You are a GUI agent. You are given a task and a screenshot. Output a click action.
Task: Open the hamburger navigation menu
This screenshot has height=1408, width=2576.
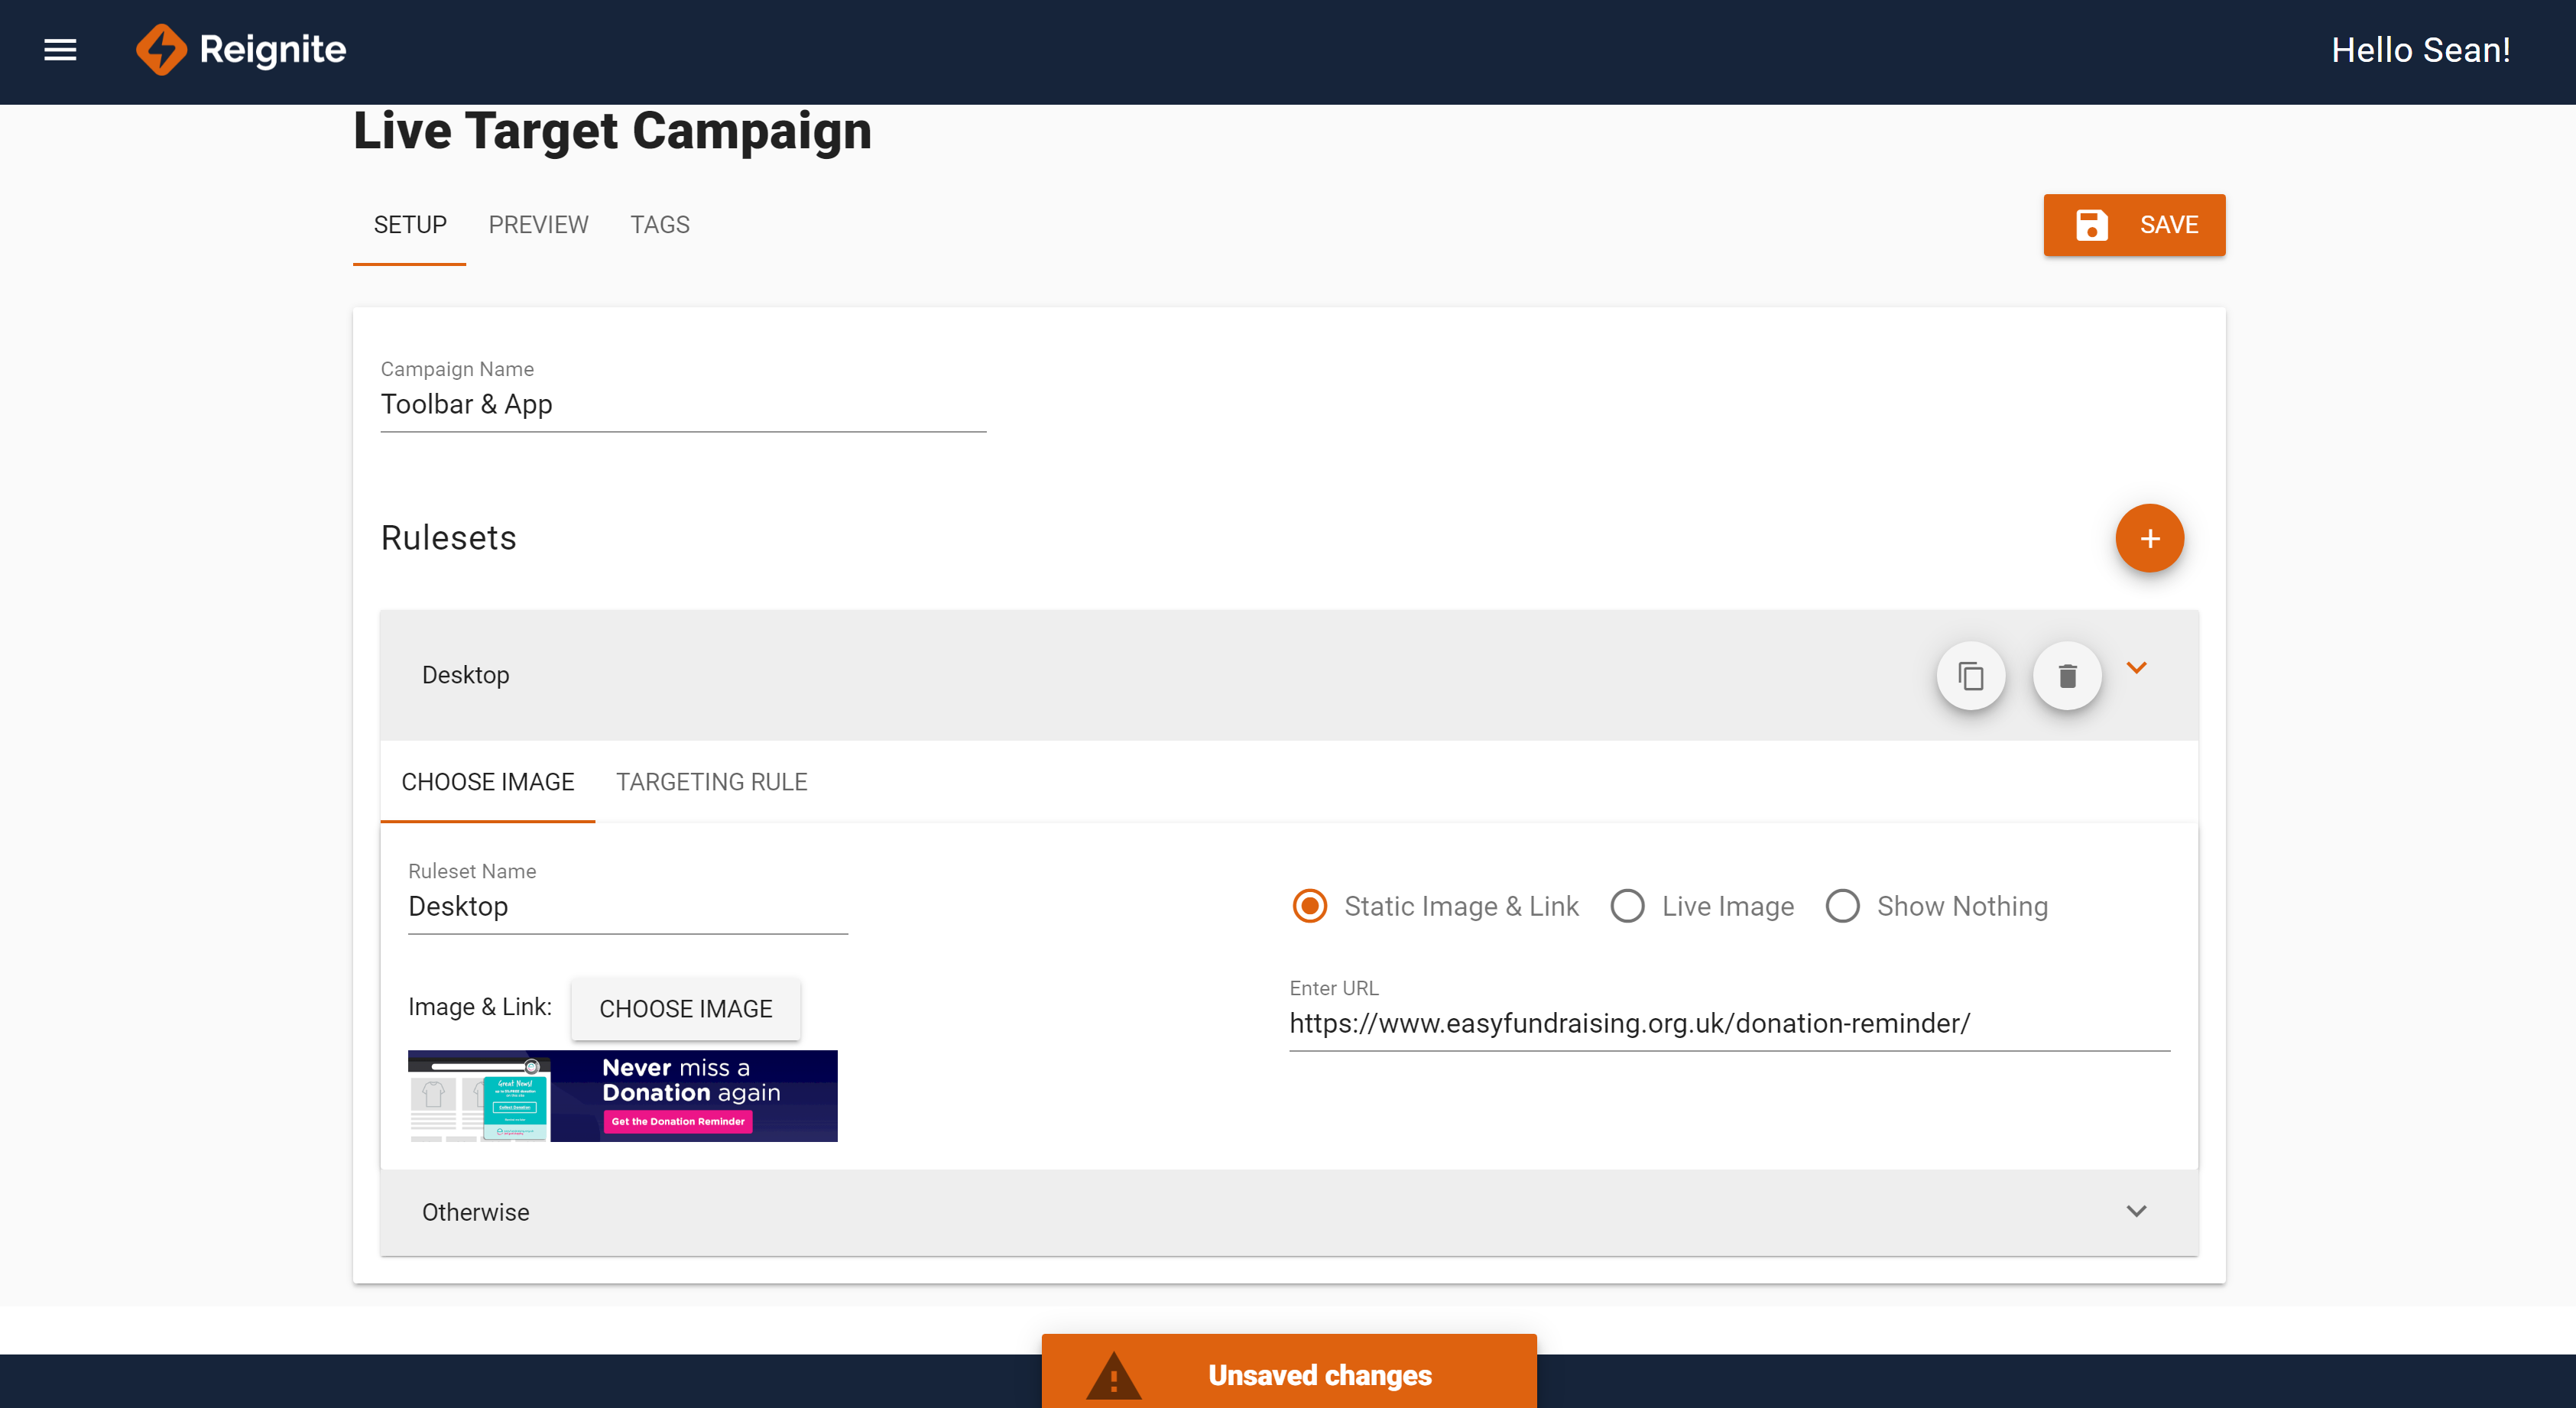(x=60, y=50)
